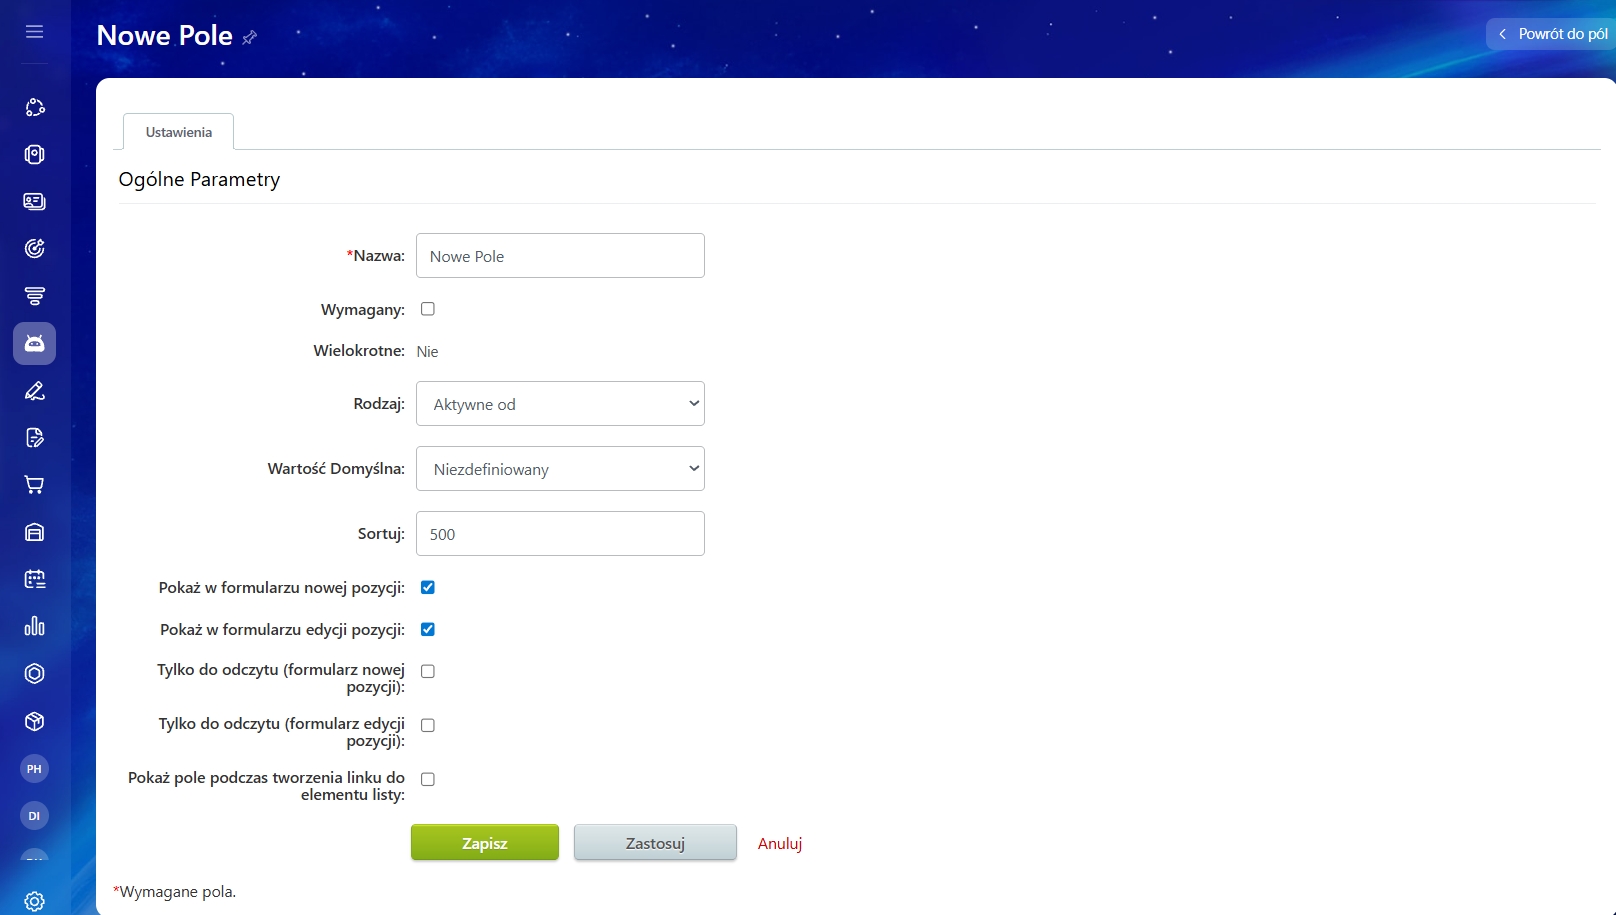Uncheck Pokaż w formularzu edycji pozycji

[428, 629]
